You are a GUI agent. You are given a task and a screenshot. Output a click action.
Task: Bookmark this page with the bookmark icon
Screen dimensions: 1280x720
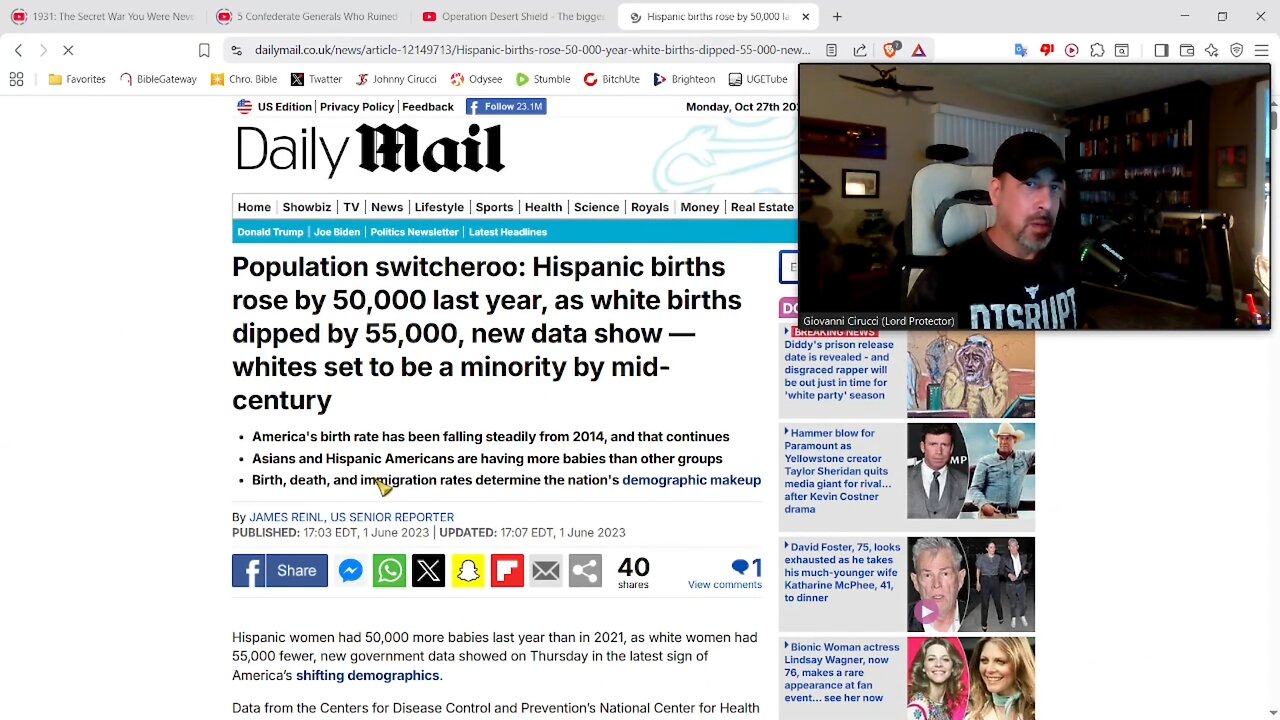click(x=204, y=50)
